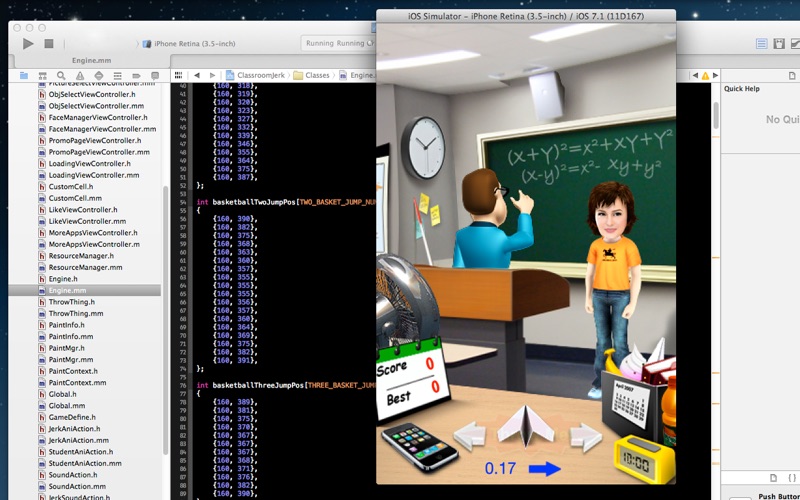Switch to the Assistant editor button
Screen dimensions: 800x500
coord(779,44)
